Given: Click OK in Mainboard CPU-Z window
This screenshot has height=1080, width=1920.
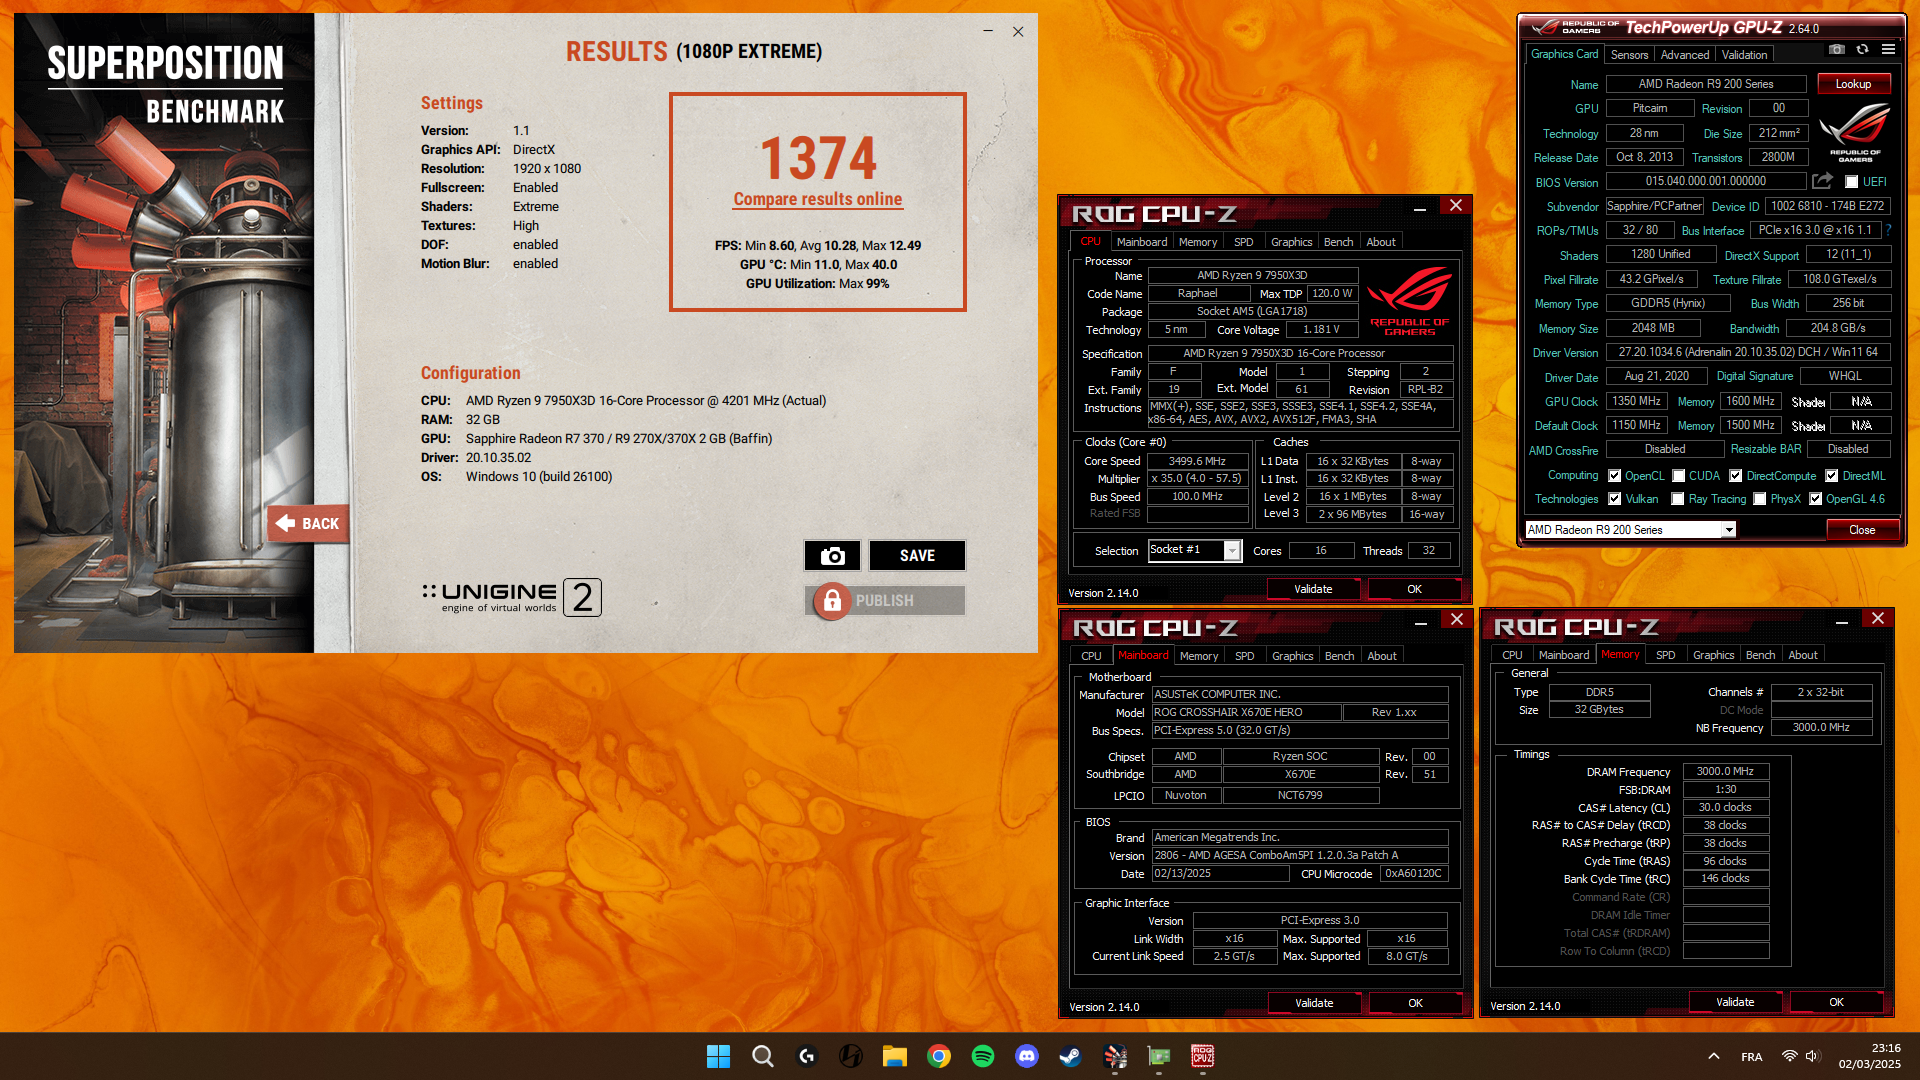Looking at the screenshot, I should click(1415, 1003).
